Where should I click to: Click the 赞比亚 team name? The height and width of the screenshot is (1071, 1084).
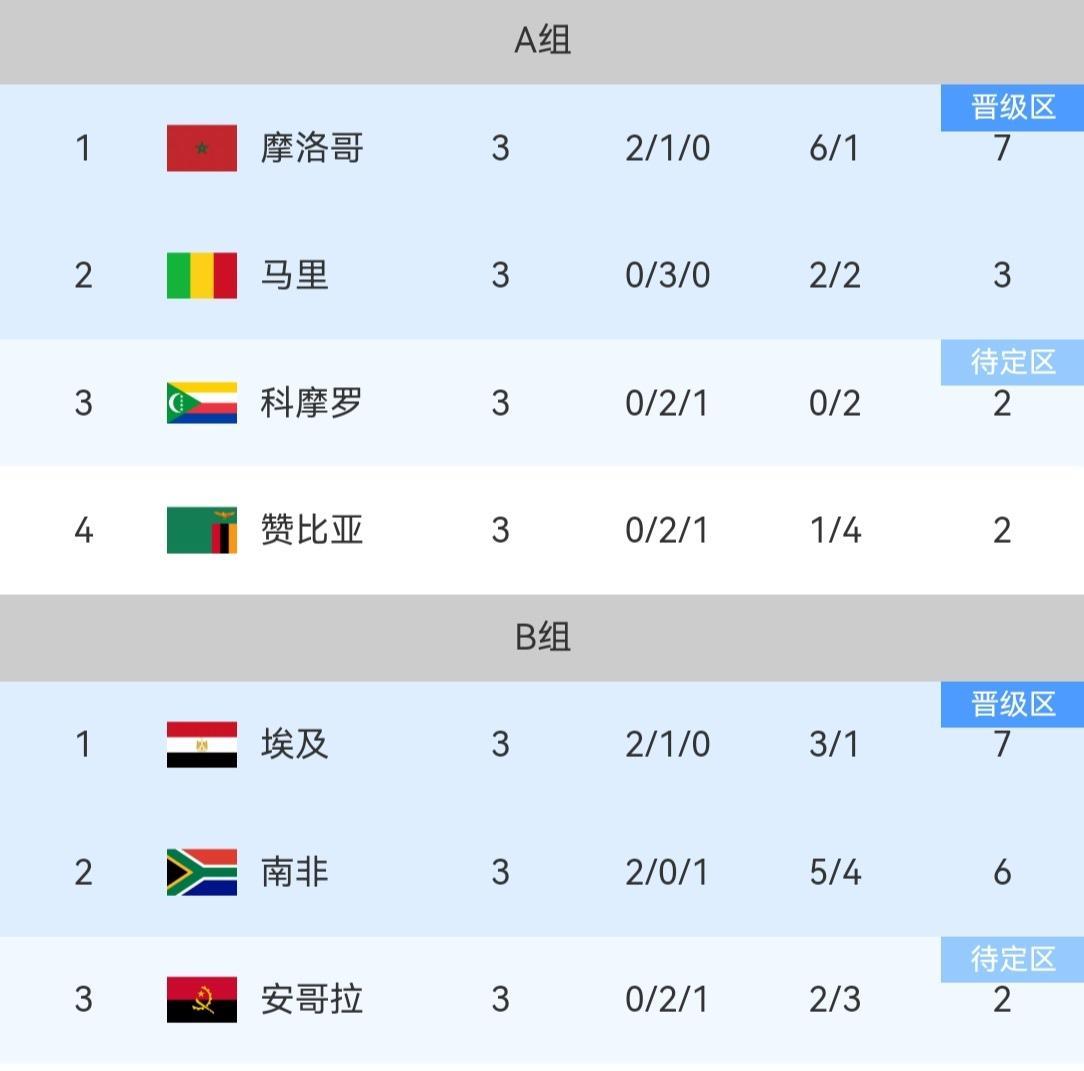click(x=311, y=530)
